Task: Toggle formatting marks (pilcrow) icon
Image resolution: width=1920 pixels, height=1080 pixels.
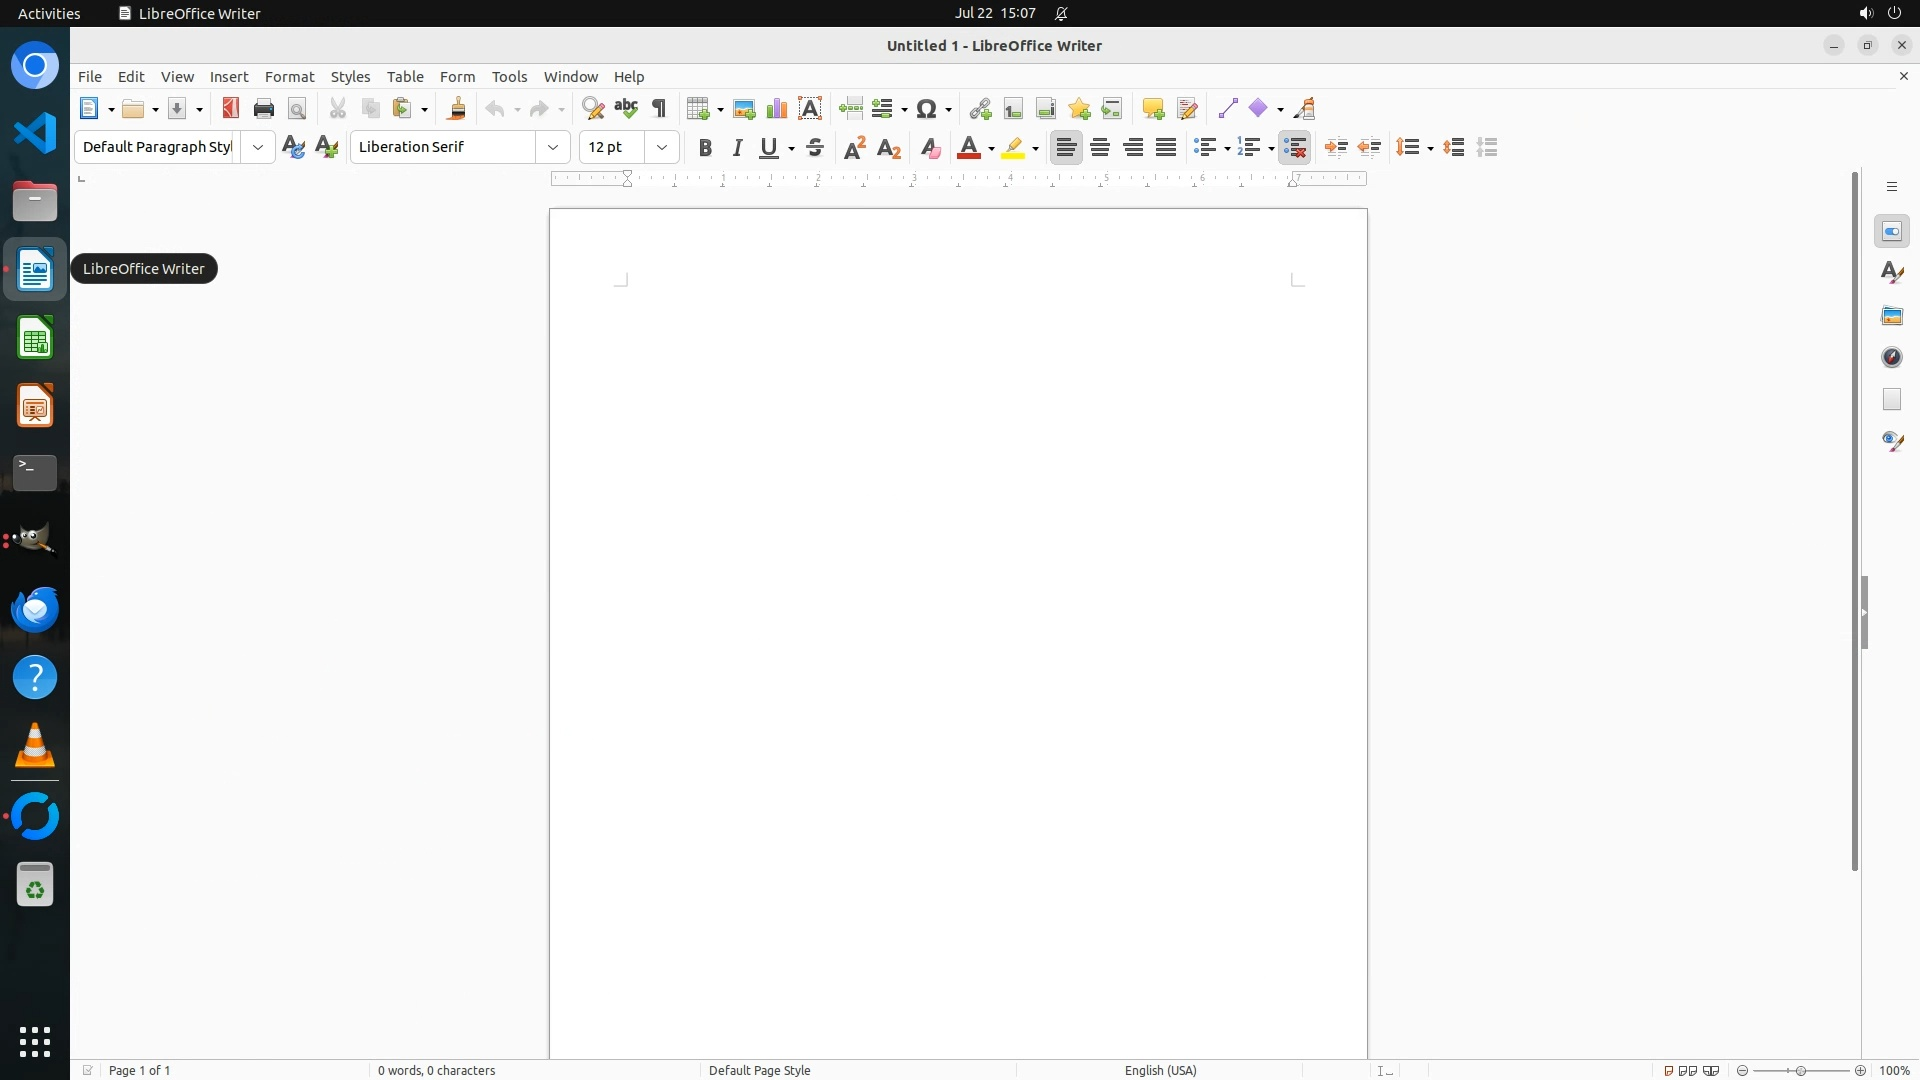Action: [x=659, y=109]
